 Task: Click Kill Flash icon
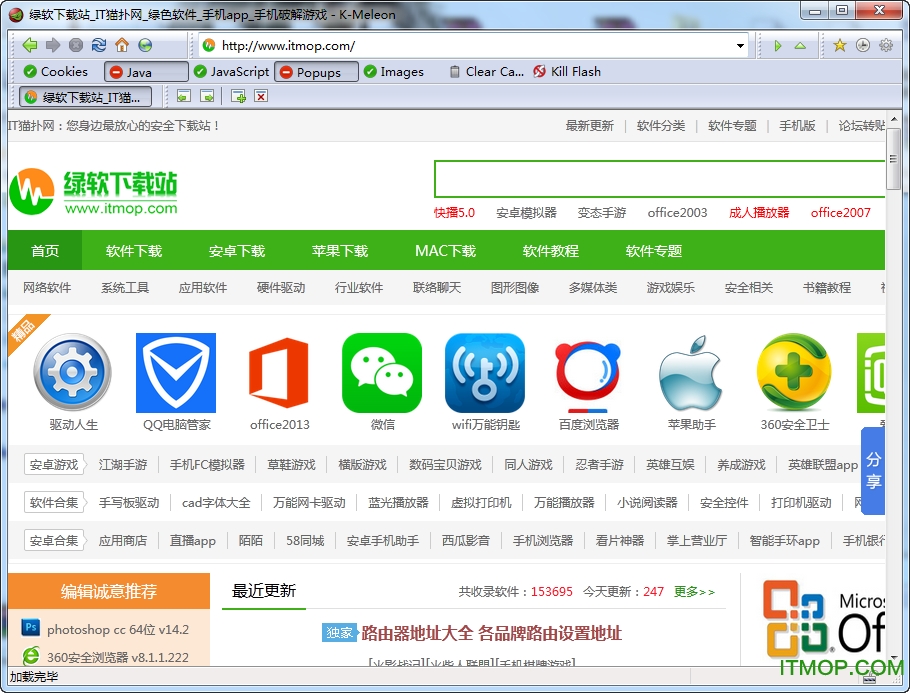(x=539, y=71)
